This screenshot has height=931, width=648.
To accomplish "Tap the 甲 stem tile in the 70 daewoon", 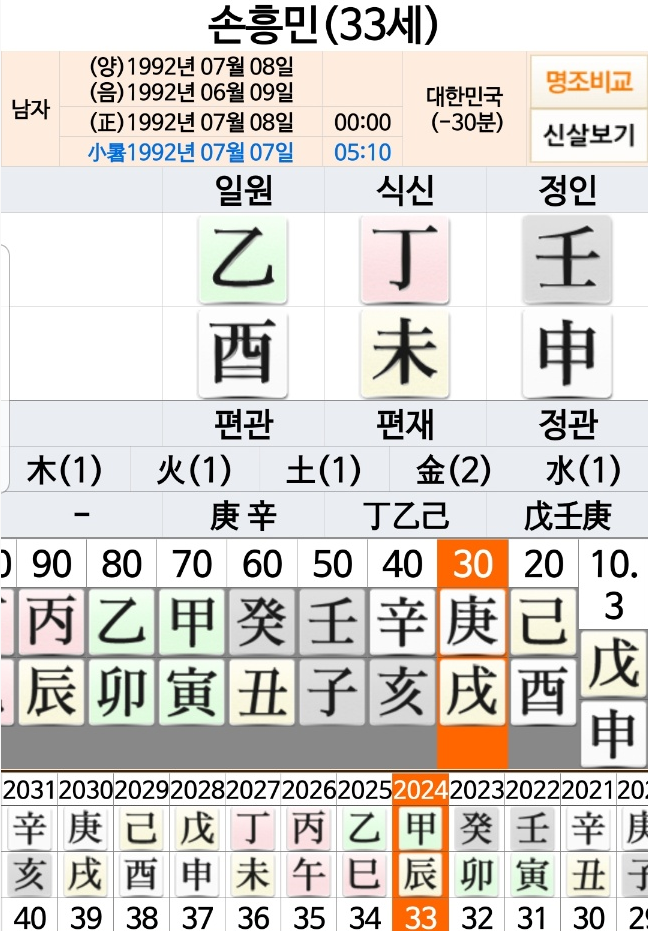I will pos(192,622).
